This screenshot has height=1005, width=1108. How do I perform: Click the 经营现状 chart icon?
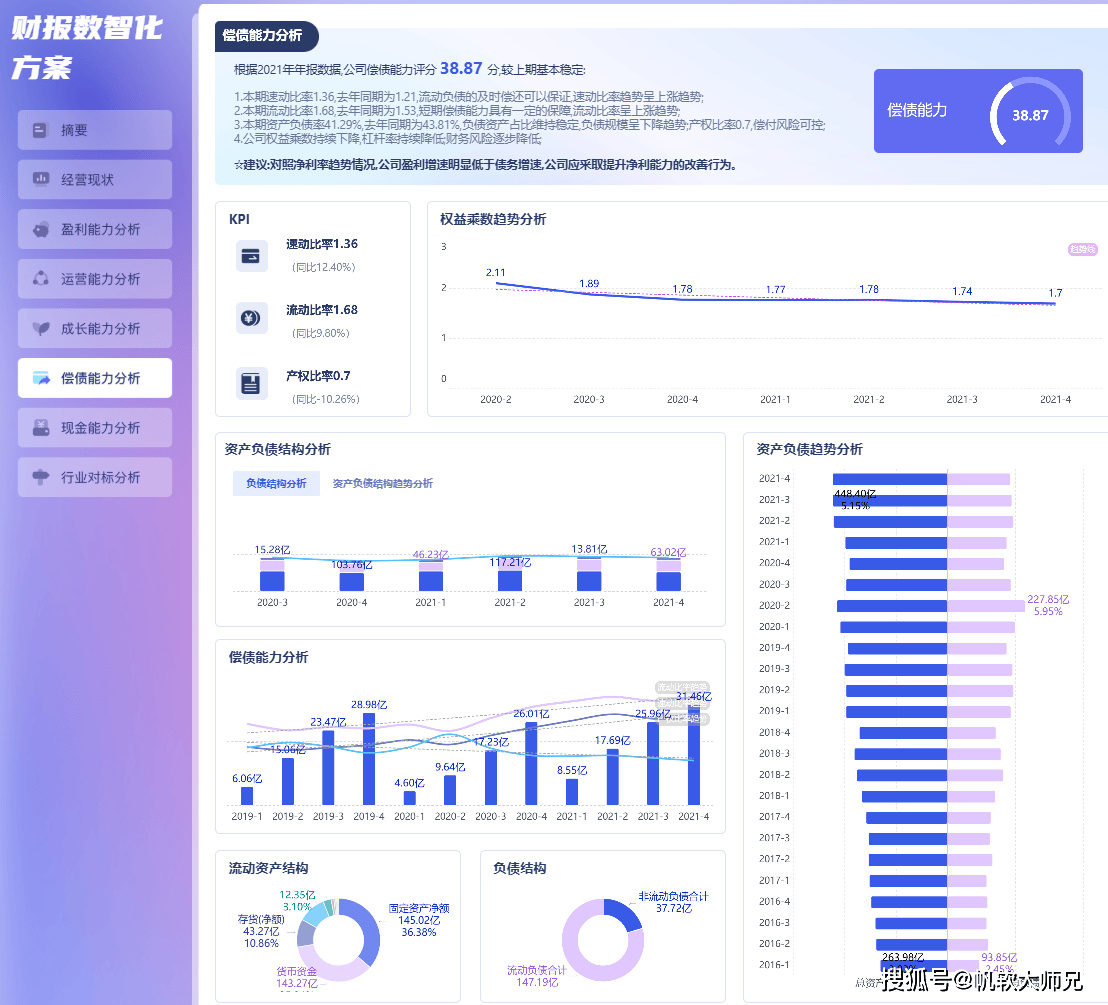pos(41,179)
